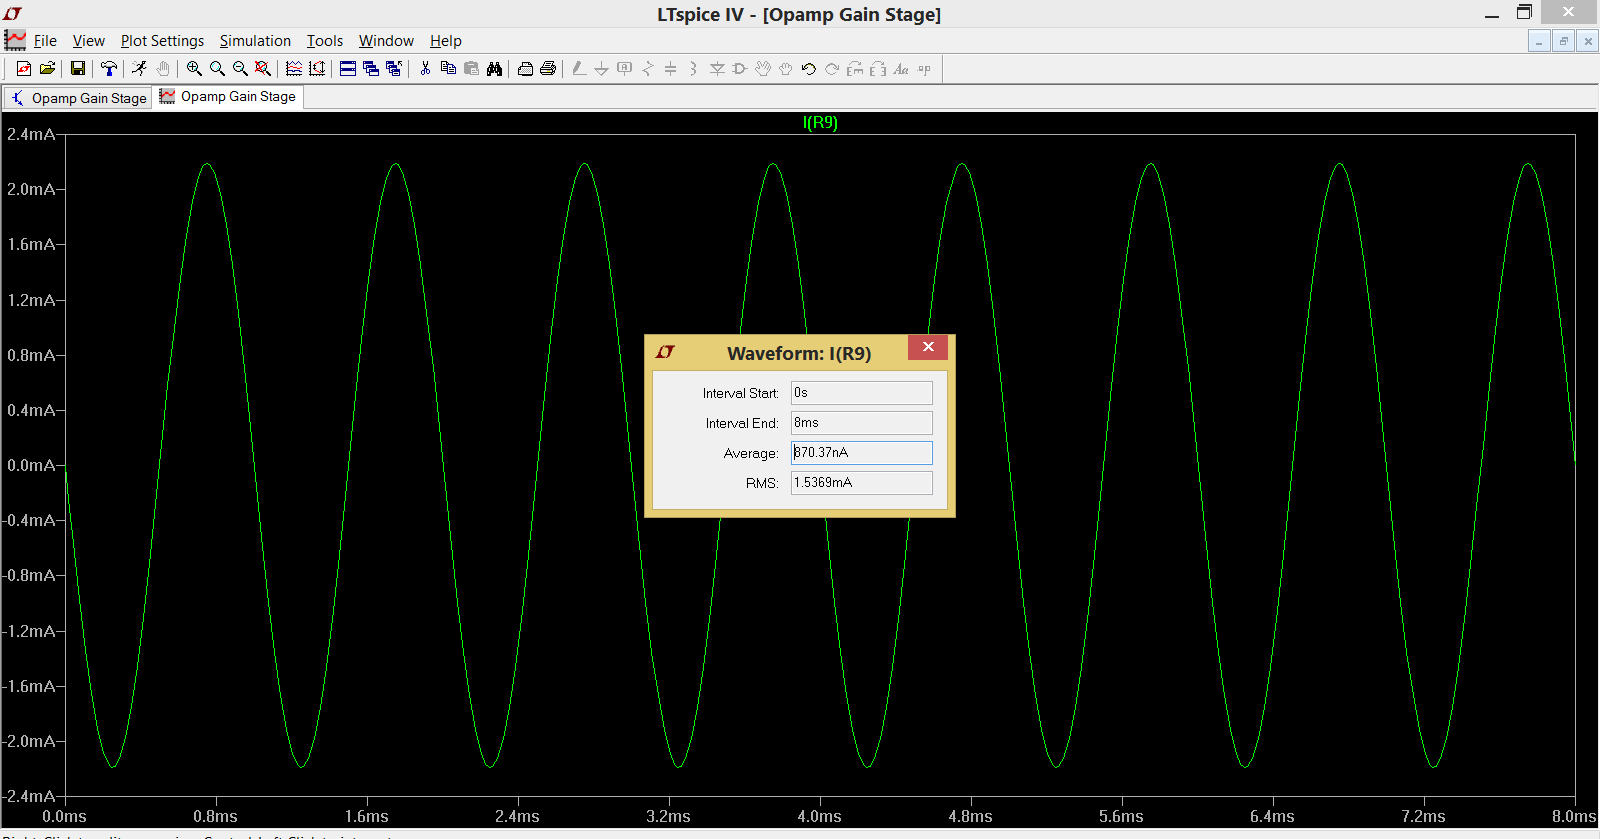Image resolution: width=1600 pixels, height=839 pixels.
Task: Click the 8.0ms horizontal axis label
Action: click(x=1574, y=816)
